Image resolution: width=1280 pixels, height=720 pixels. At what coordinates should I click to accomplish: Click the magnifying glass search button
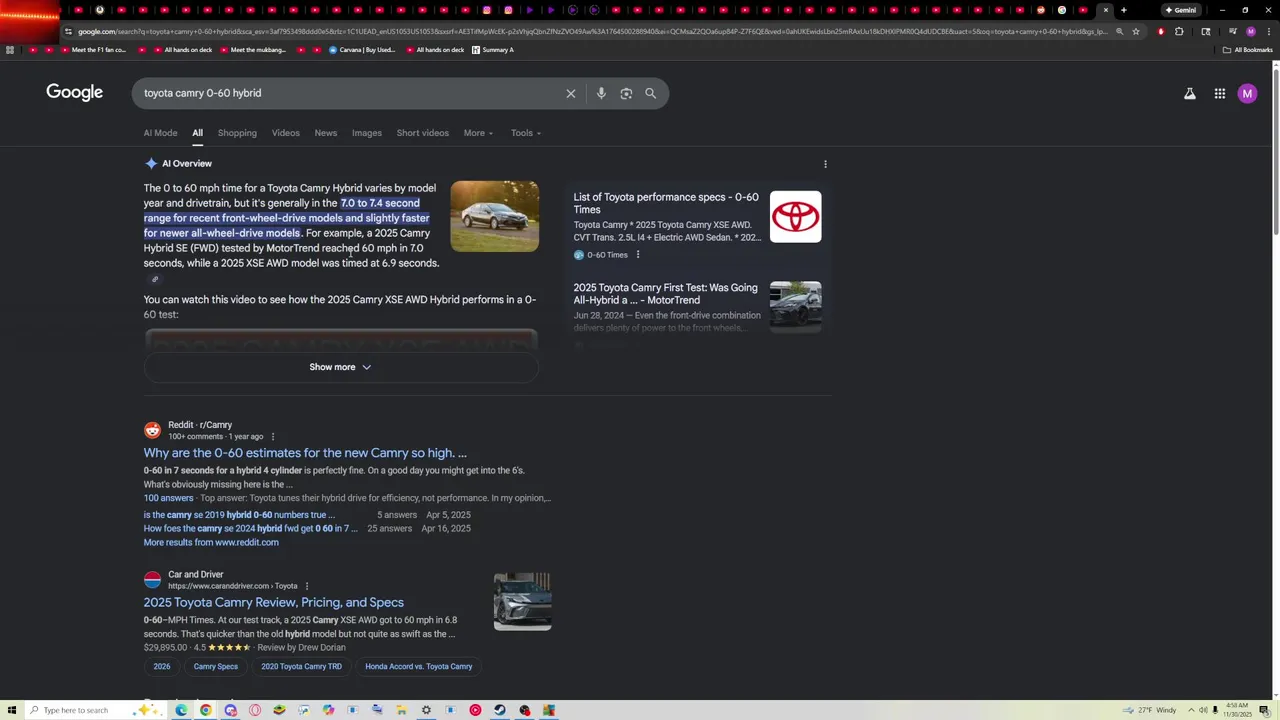coord(651,93)
